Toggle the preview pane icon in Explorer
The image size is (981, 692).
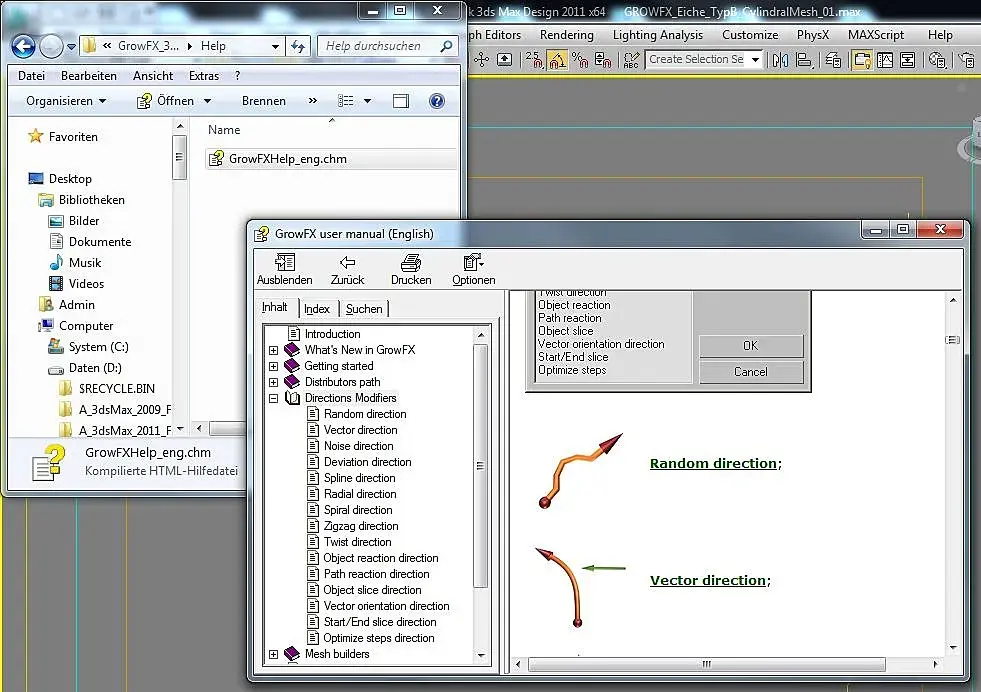point(401,101)
